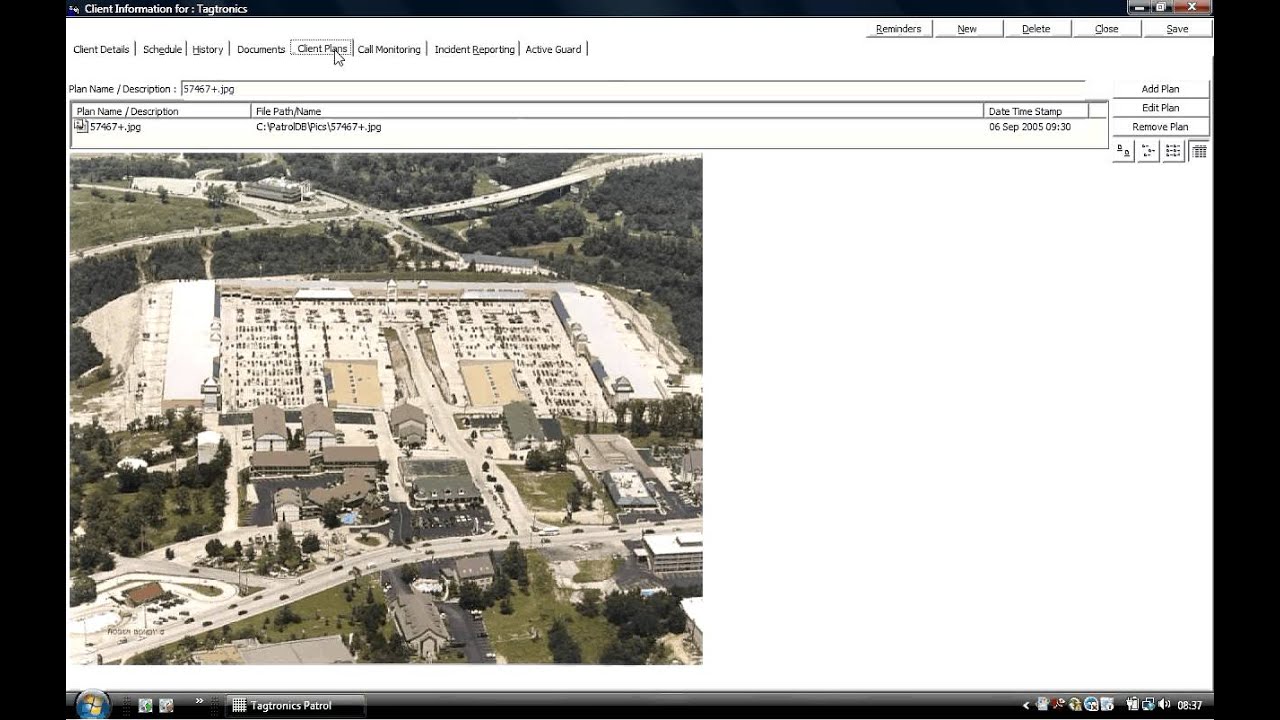Click the 57467+.jpg file icon in list
This screenshot has width=1280, height=720.
click(x=81, y=127)
